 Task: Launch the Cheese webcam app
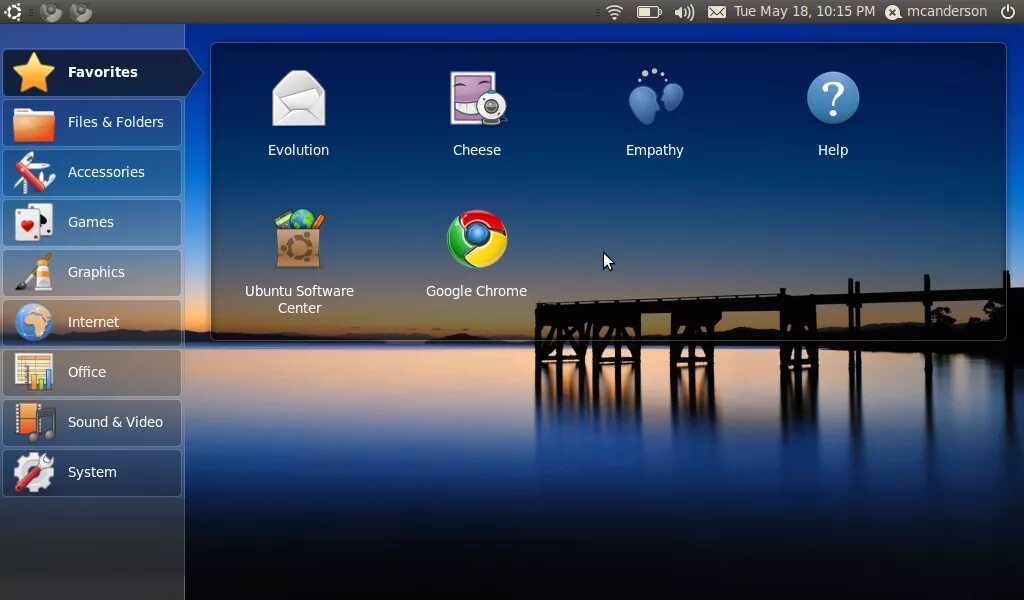pyautogui.click(x=477, y=112)
